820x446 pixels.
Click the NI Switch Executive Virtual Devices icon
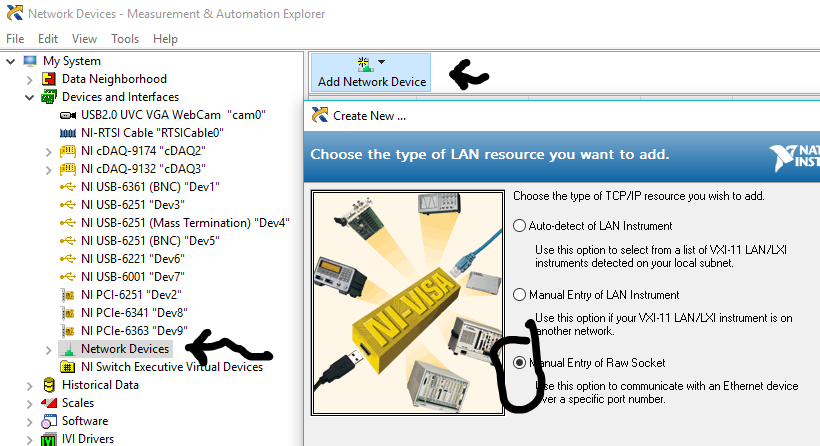pyautogui.click(x=67, y=367)
